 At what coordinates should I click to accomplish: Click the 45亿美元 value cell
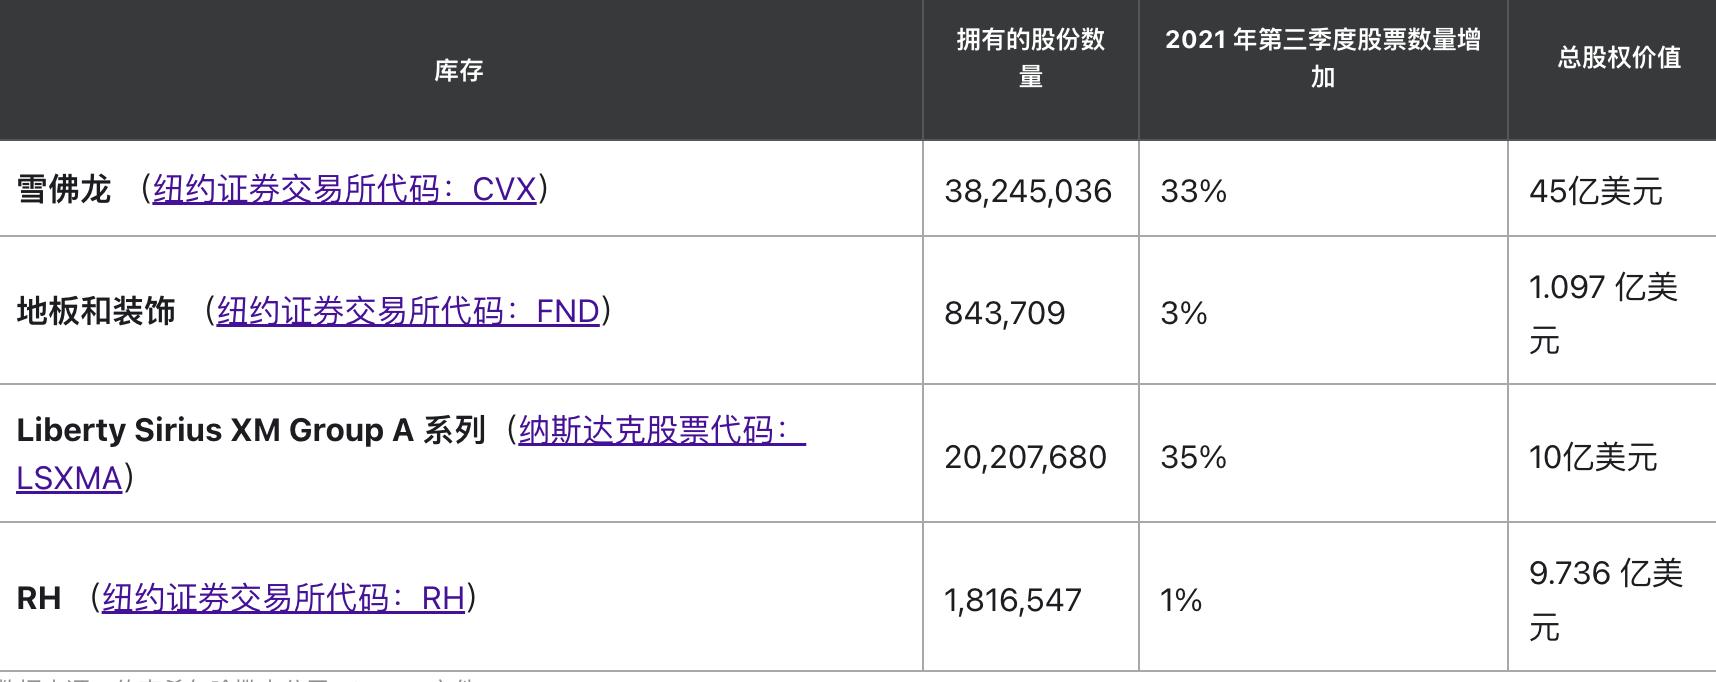click(1595, 191)
